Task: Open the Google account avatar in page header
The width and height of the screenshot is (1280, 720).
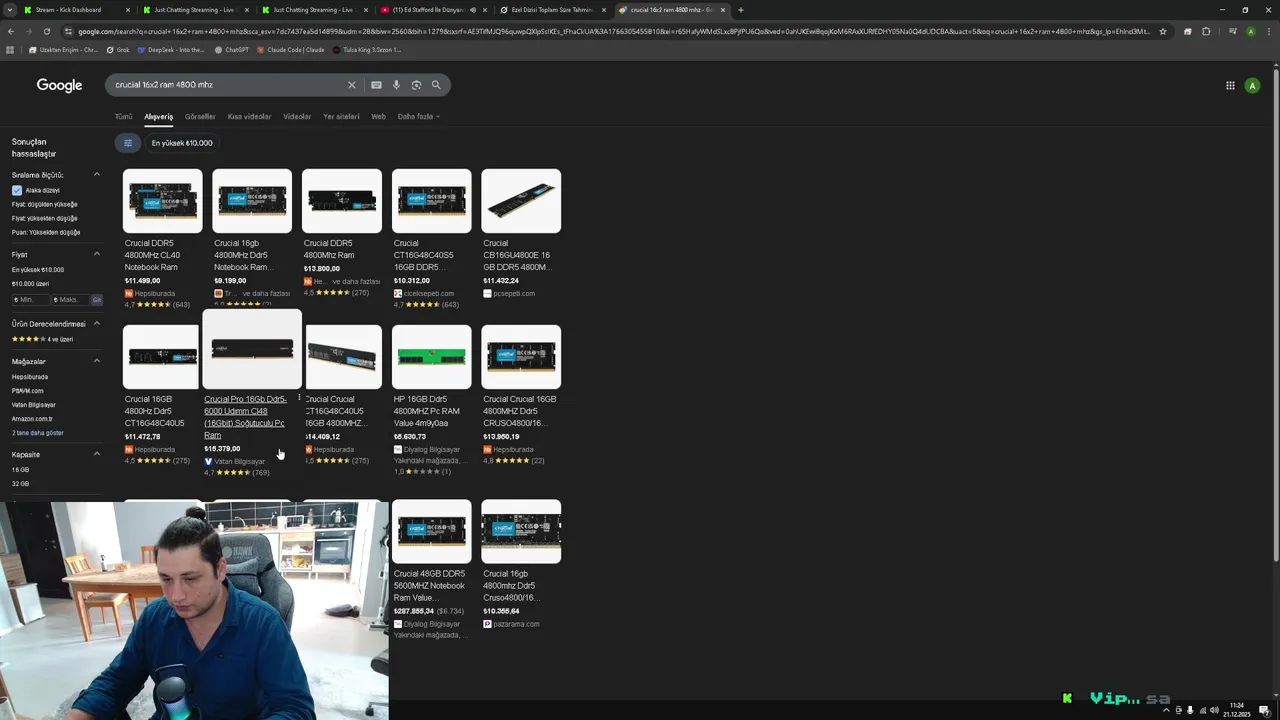Action: (x=1252, y=86)
